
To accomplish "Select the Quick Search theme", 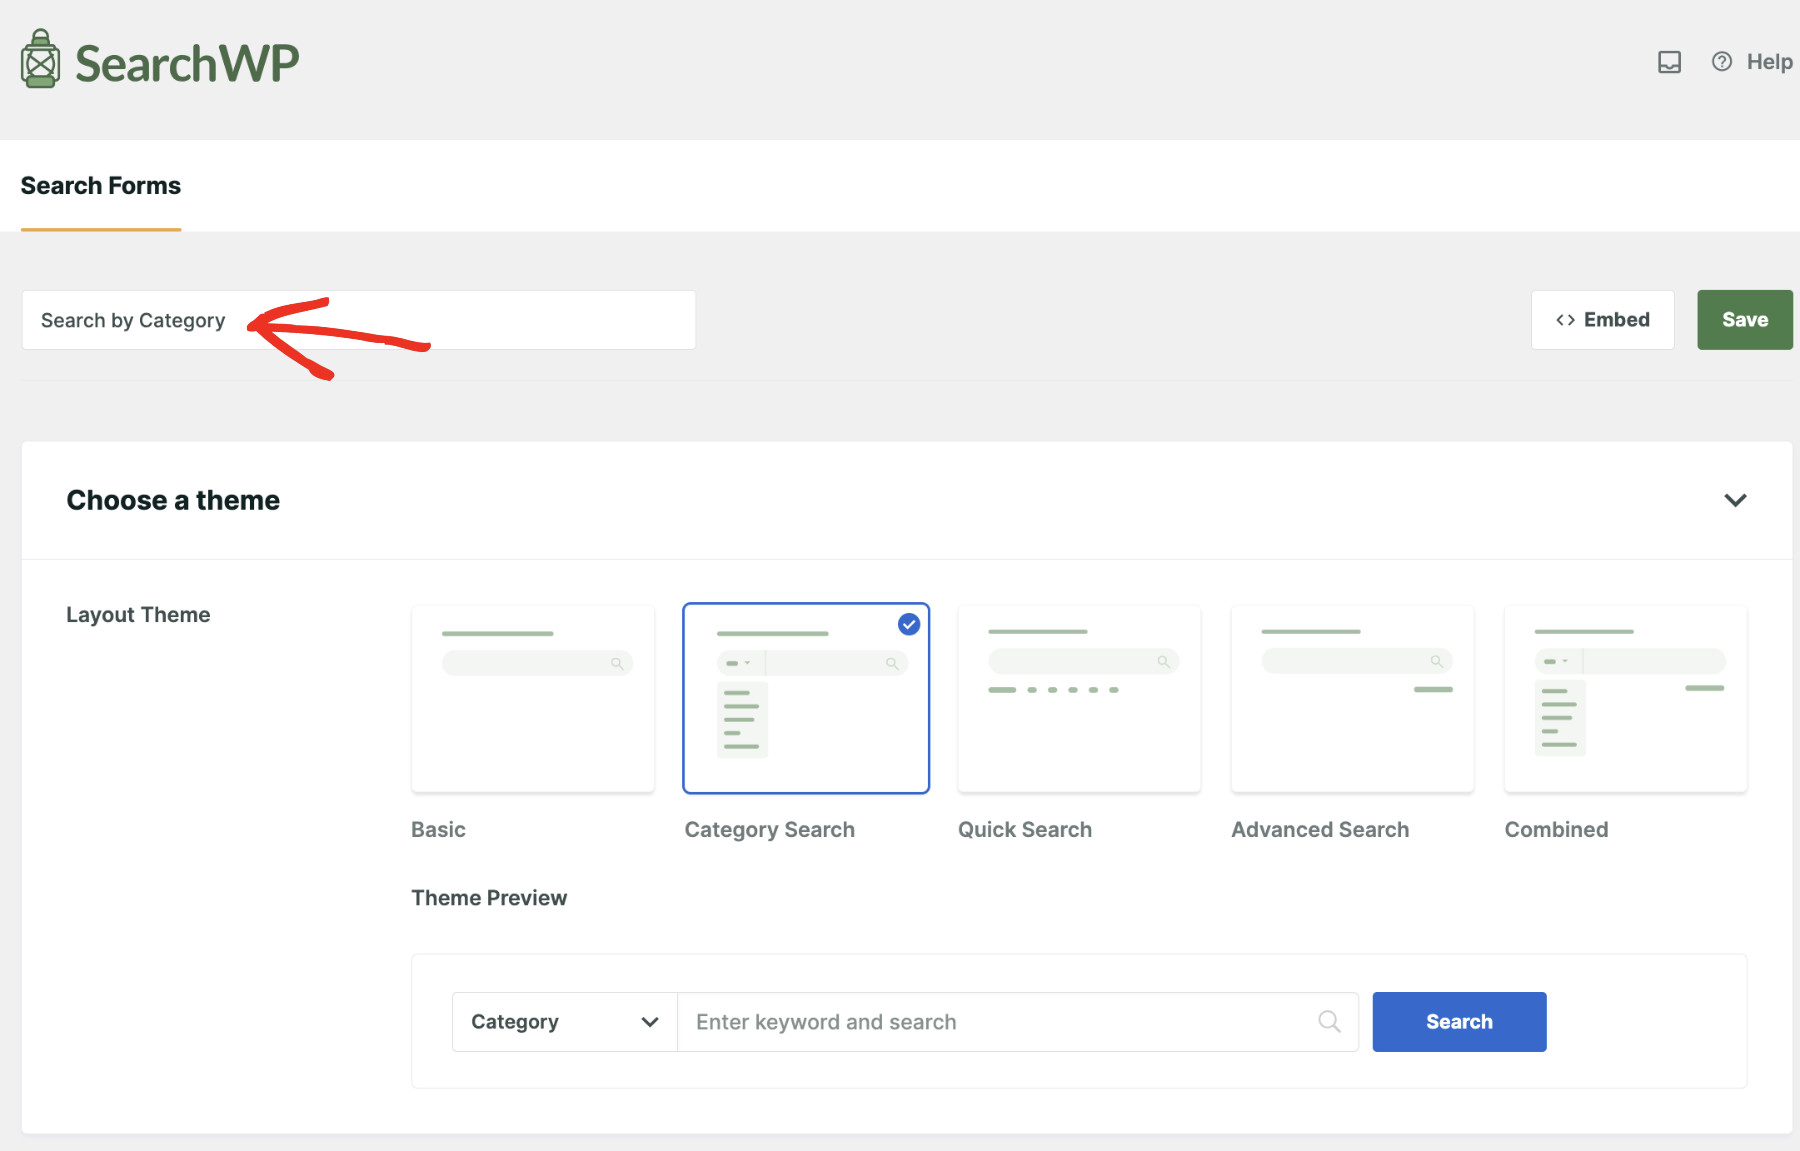I will coord(1078,697).
